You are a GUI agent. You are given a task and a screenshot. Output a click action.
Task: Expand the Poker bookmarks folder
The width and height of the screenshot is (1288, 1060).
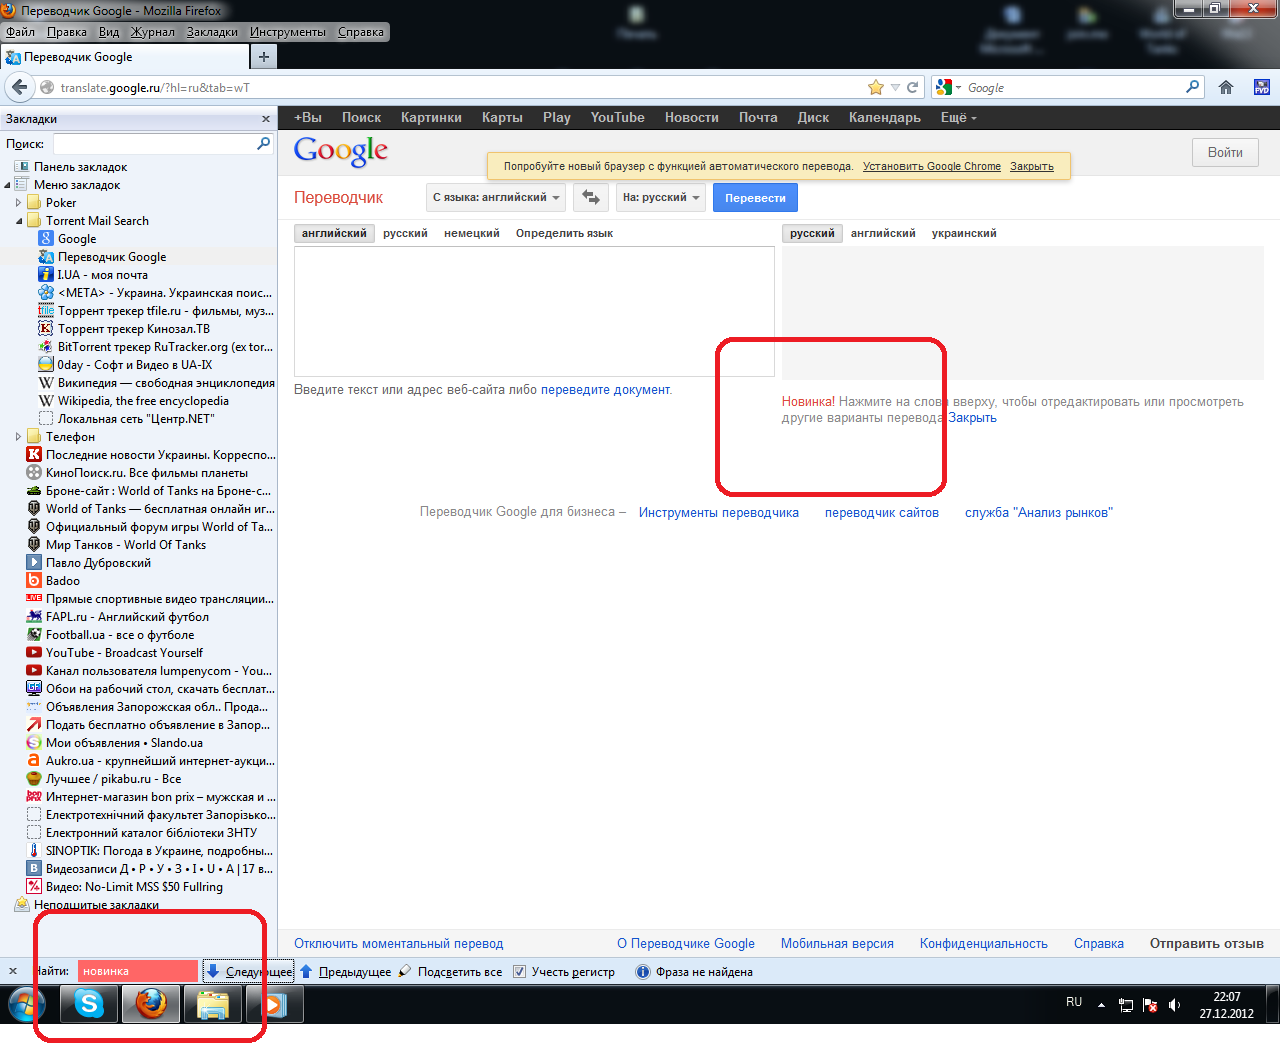pos(19,203)
